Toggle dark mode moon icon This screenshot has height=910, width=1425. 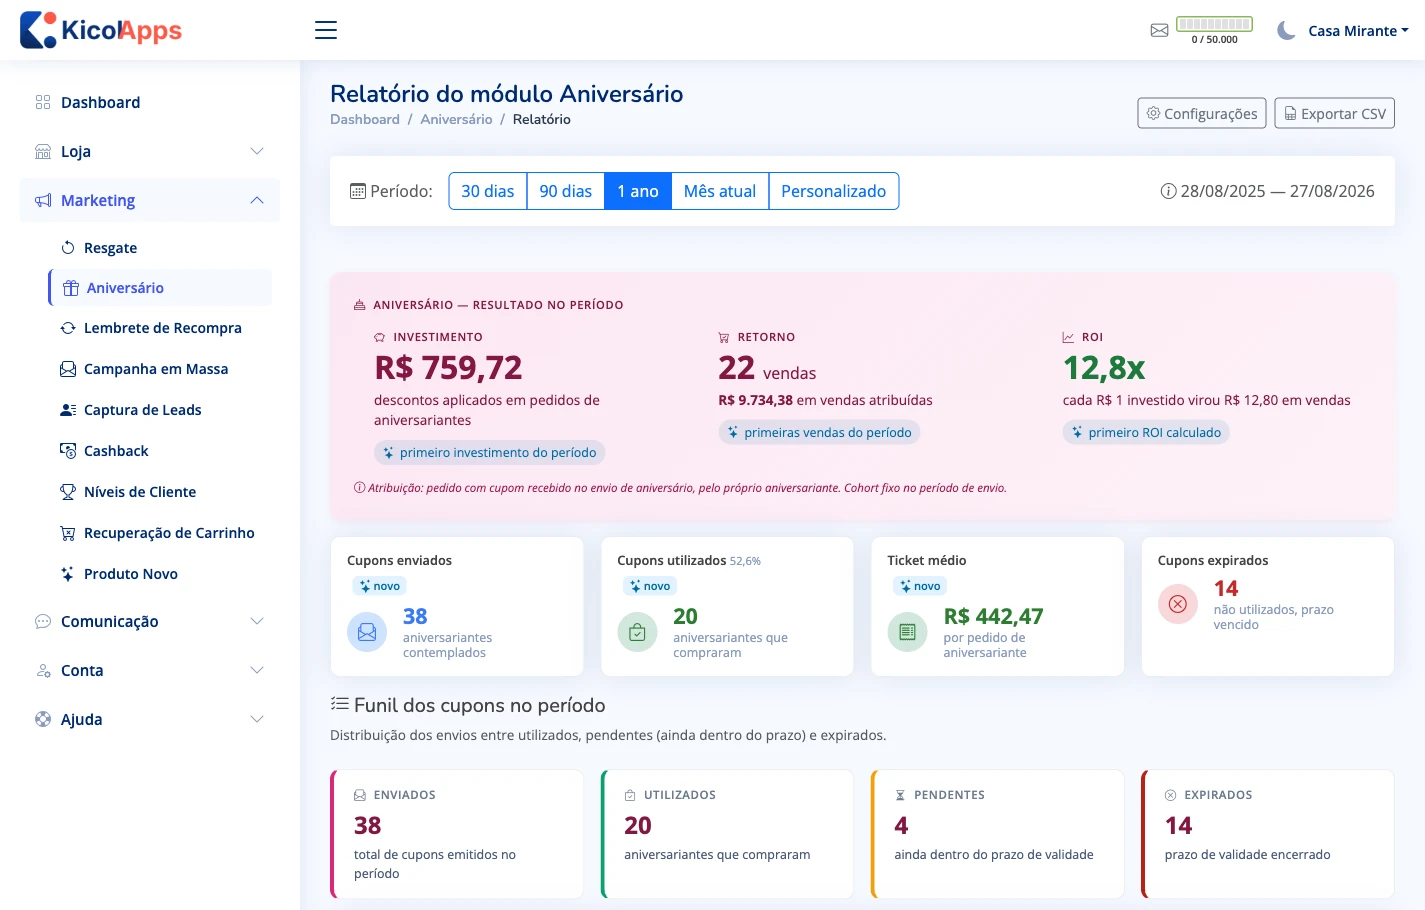tap(1286, 30)
